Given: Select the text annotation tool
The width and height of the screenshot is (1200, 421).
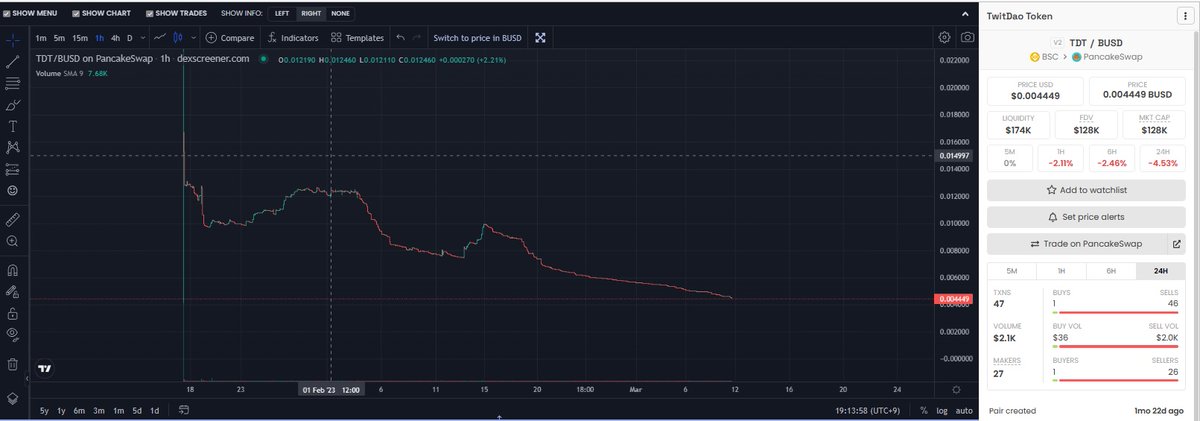Looking at the screenshot, I should 13,126.
